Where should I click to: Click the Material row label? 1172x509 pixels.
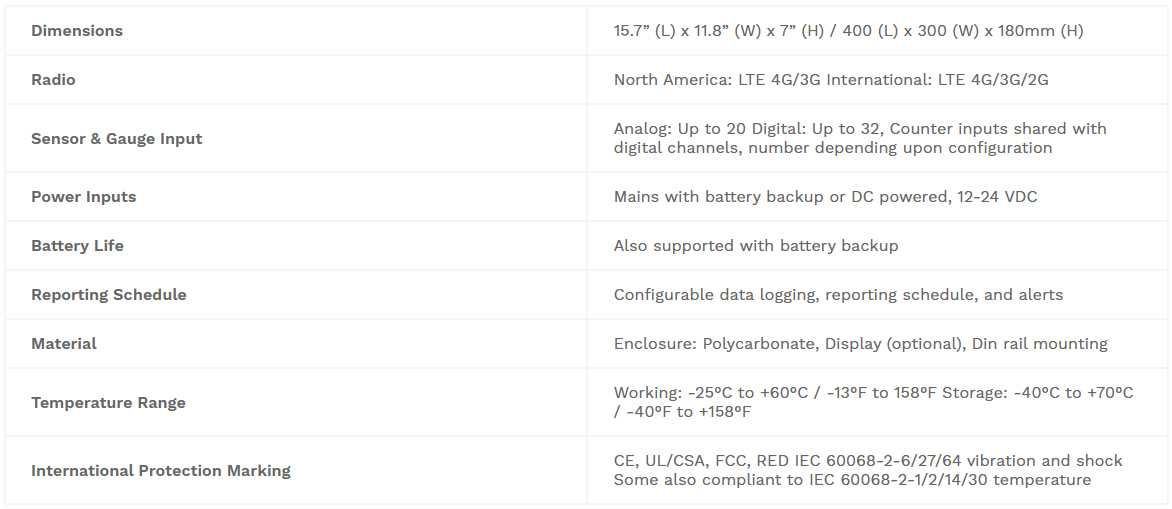click(64, 344)
